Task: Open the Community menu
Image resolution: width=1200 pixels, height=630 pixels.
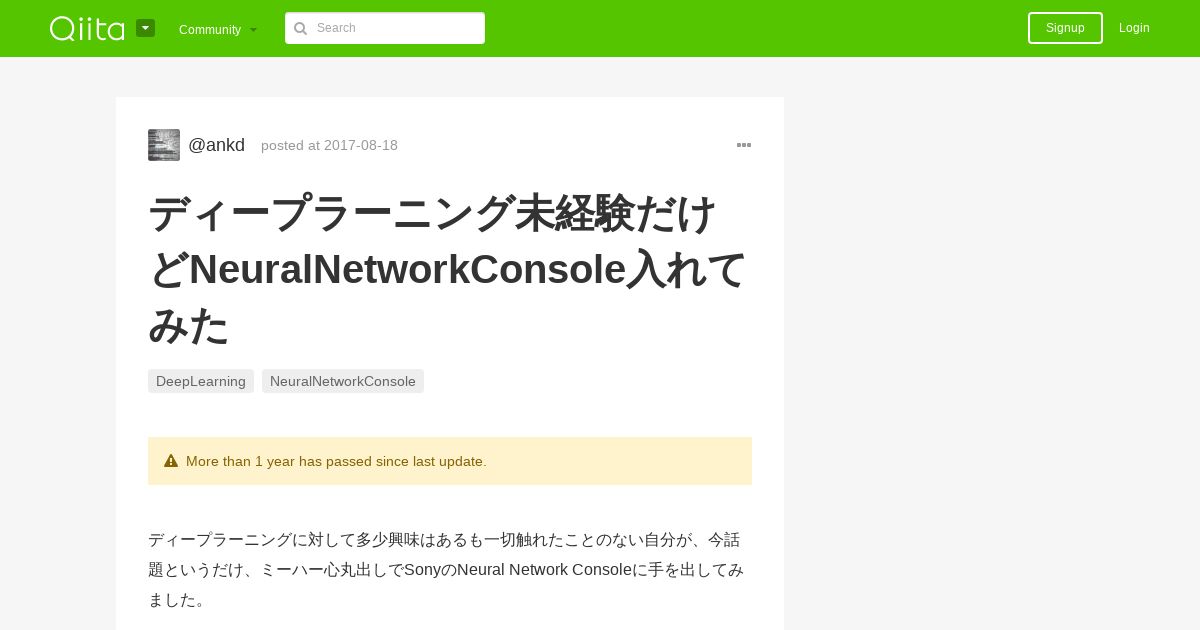Action: click(x=218, y=29)
